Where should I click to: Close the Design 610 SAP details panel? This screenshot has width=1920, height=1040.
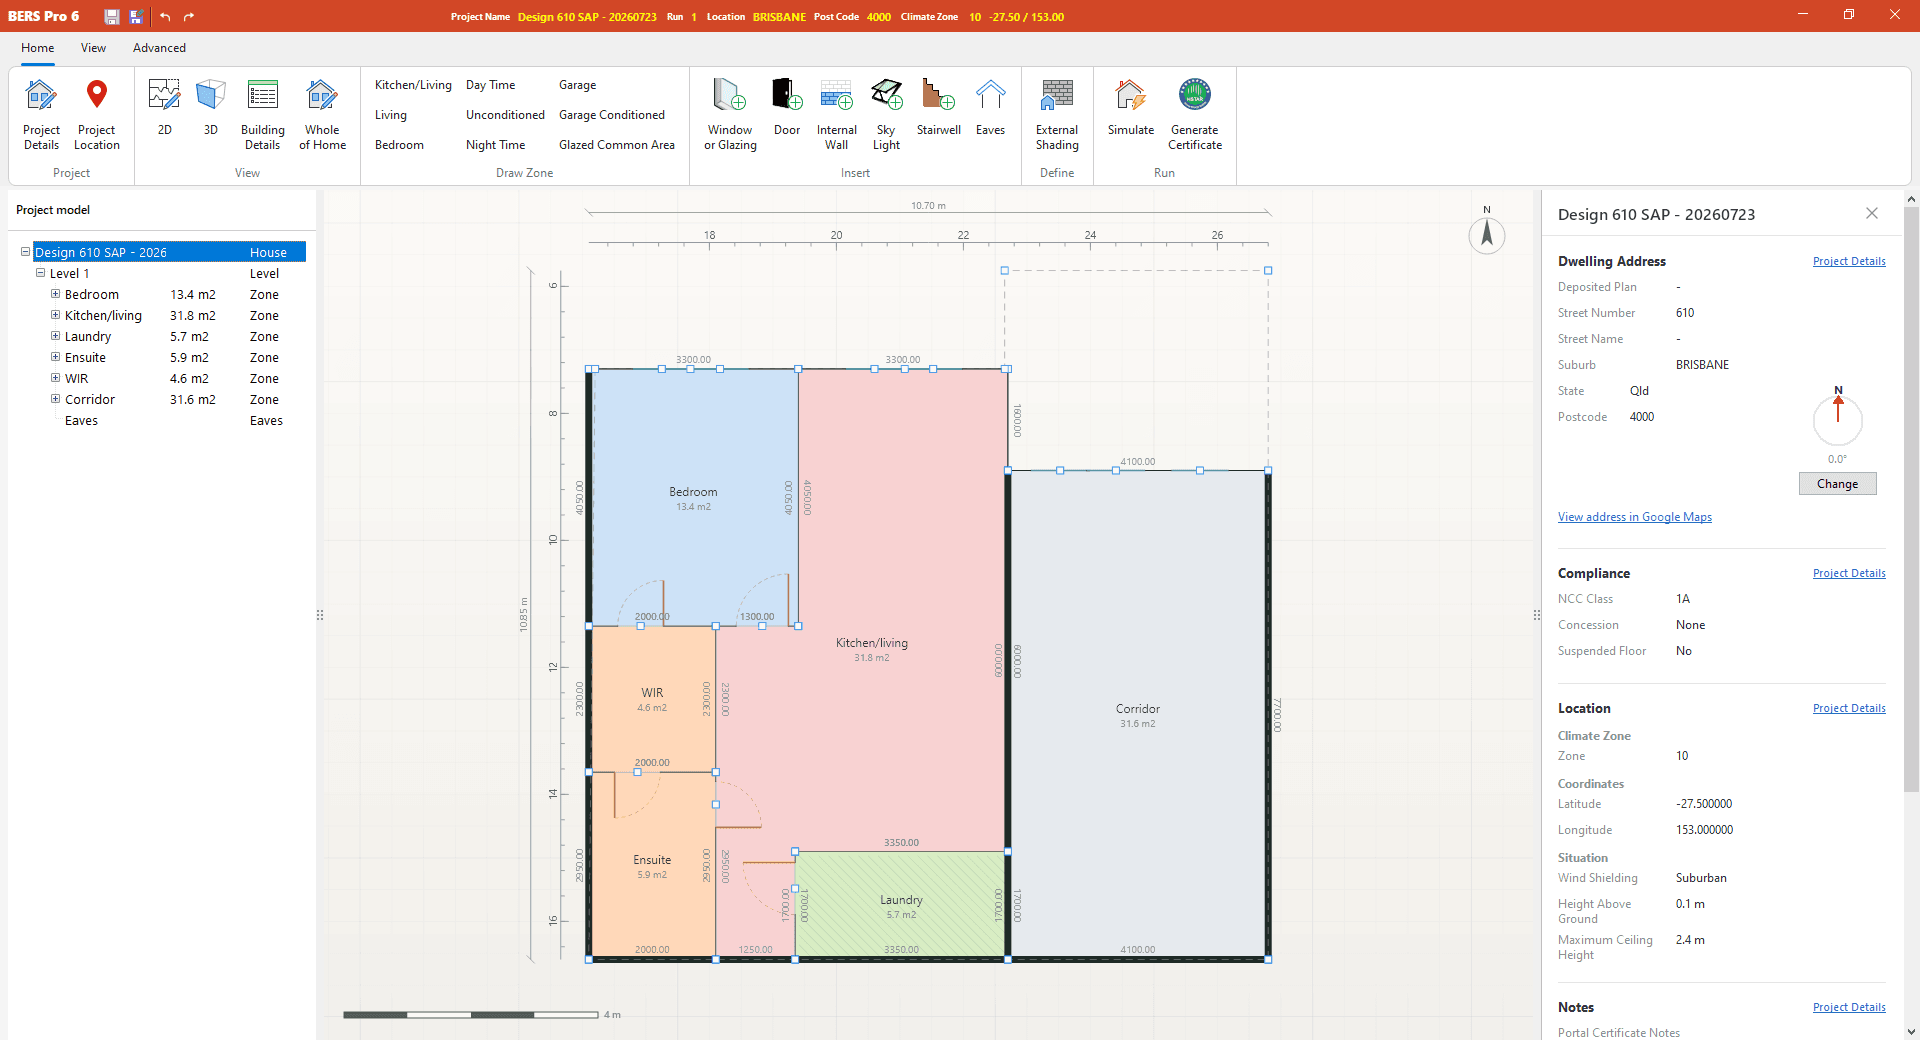[x=1872, y=213]
